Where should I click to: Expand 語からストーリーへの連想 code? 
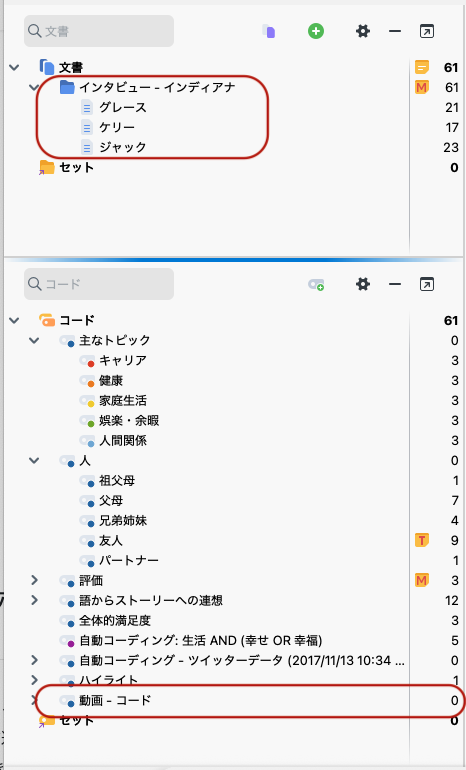click(x=34, y=600)
